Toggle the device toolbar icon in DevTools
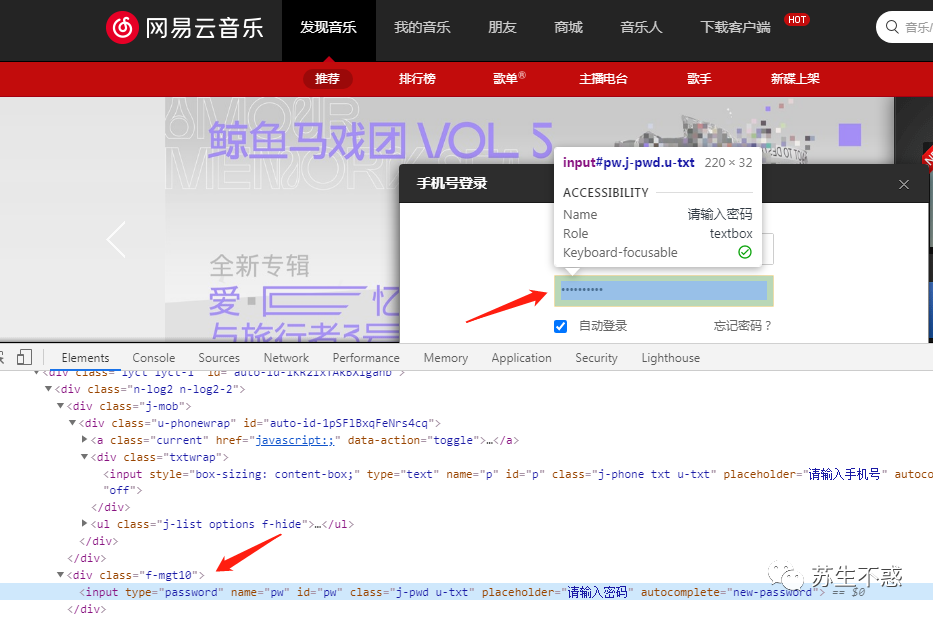The image size is (933, 618). pyautogui.click(x=24, y=357)
